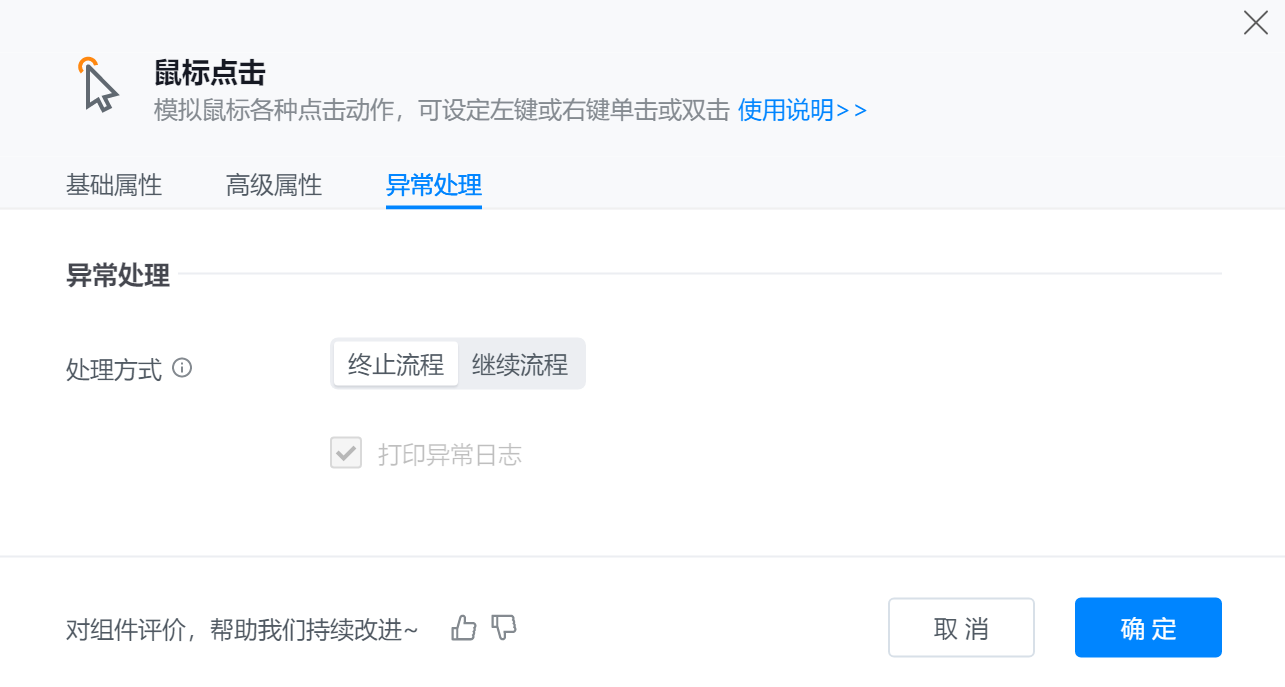This screenshot has height=687, width=1285.
Task: Click the info icon beside 处理方式
Action: pyautogui.click(x=182, y=368)
